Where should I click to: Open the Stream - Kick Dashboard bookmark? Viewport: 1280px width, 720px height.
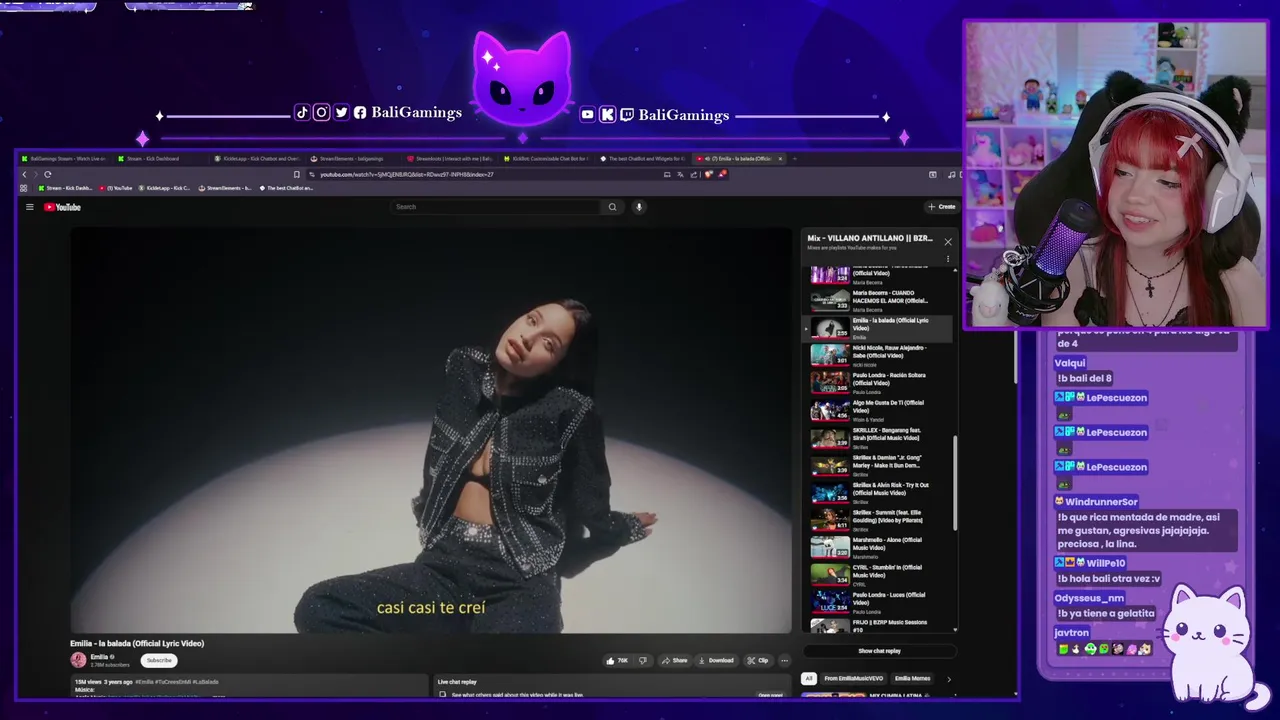point(65,188)
